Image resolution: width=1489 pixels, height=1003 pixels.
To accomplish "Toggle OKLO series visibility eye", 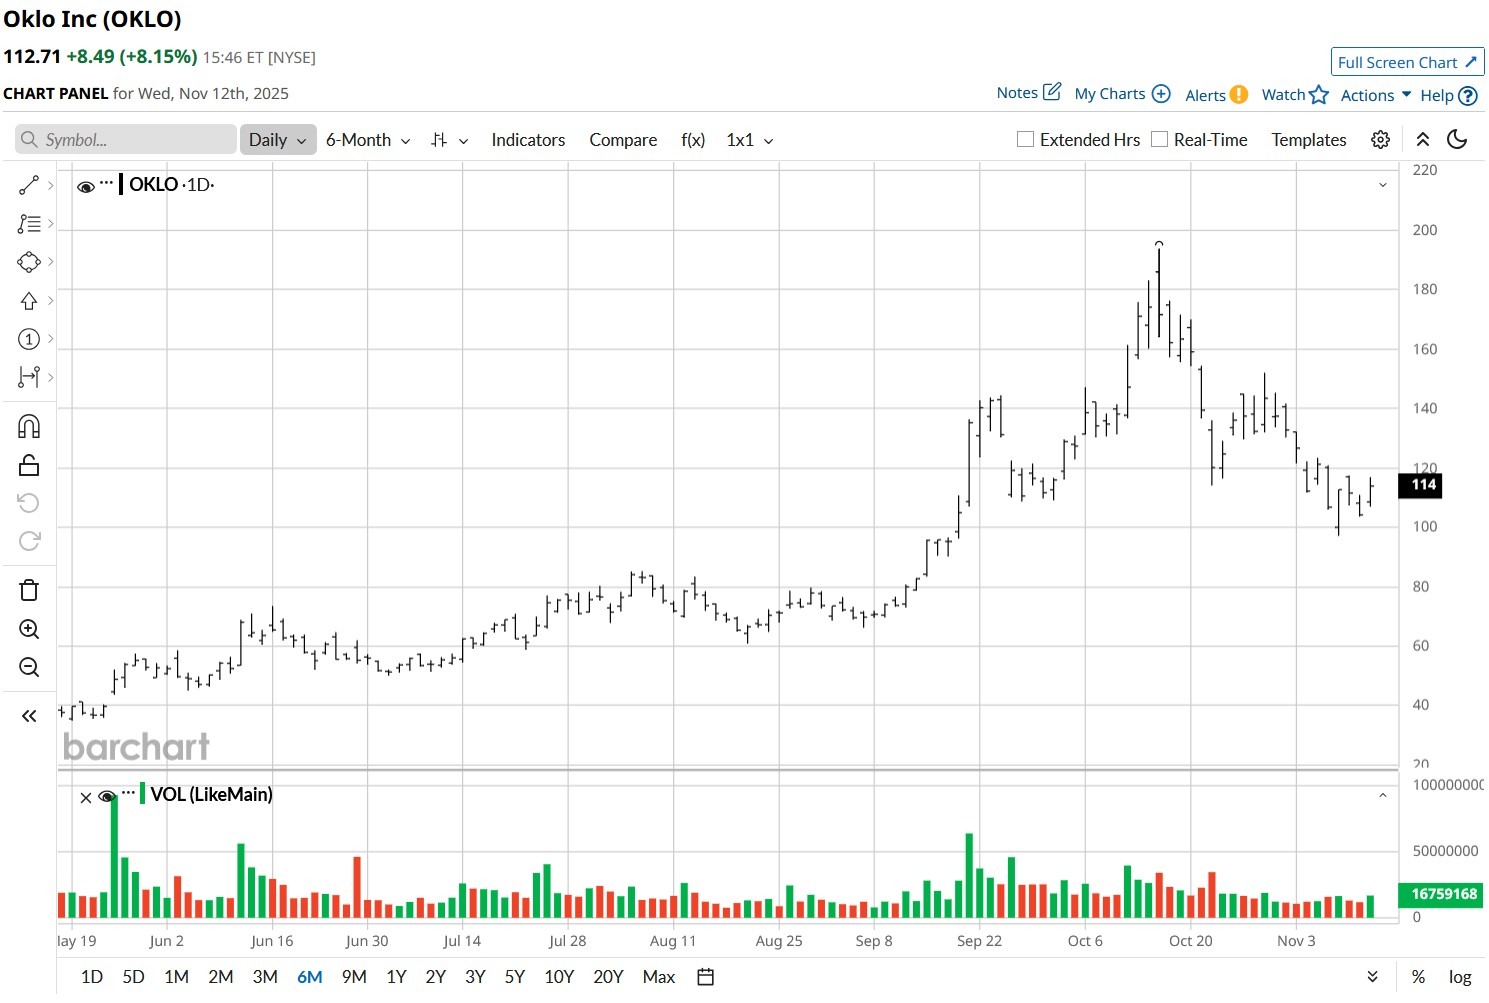I will (86, 186).
